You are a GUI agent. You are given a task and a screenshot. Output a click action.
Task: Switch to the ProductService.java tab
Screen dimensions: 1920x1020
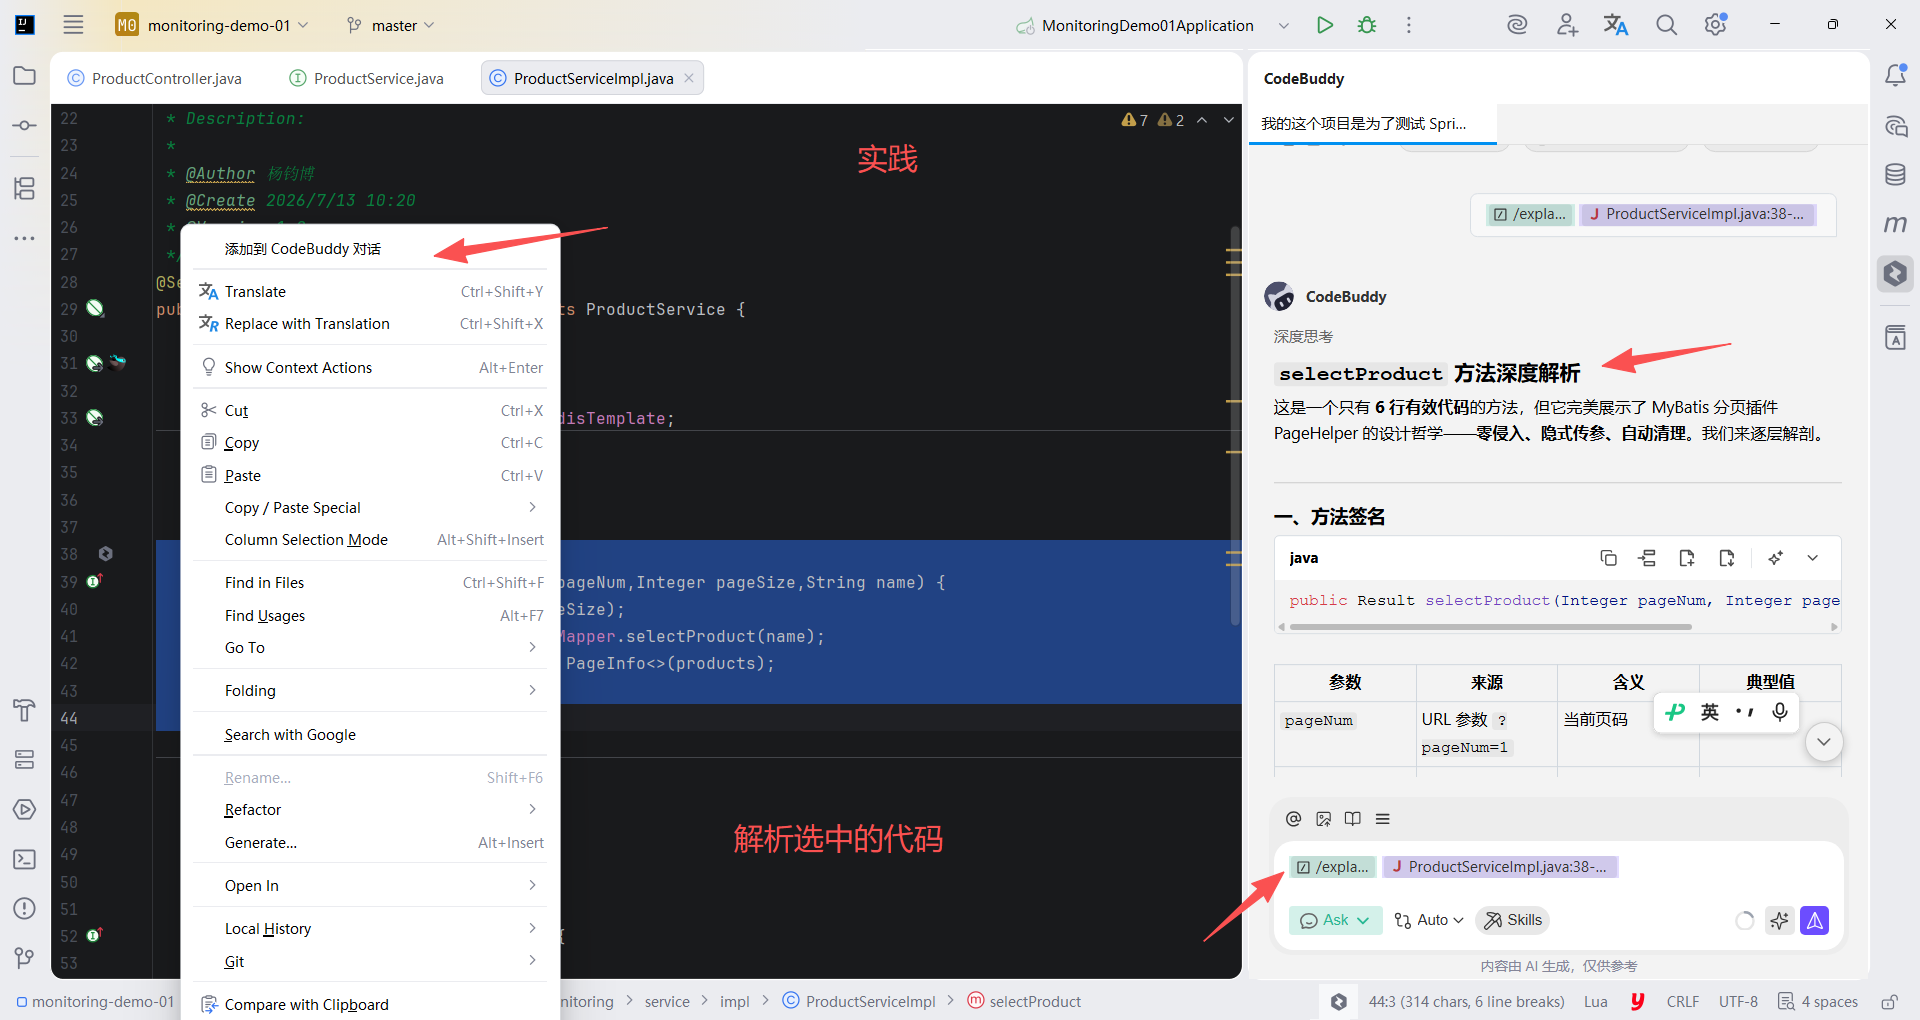point(366,78)
